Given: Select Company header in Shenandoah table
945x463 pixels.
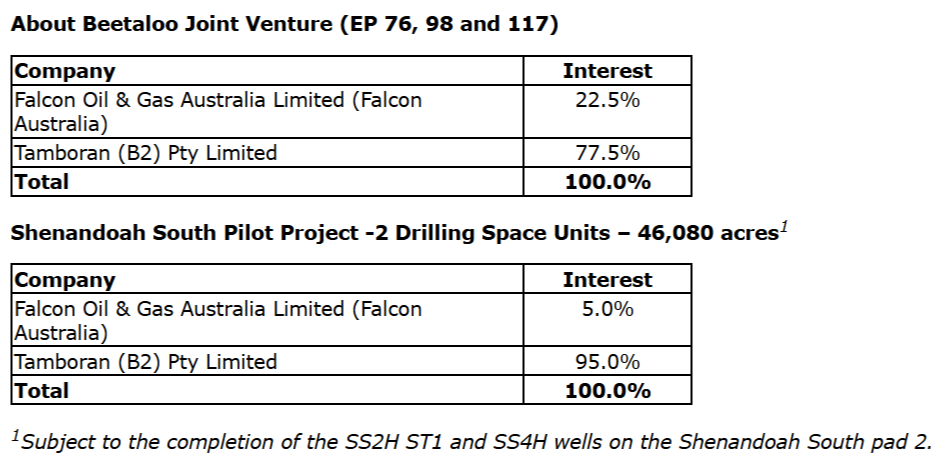Looking at the screenshot, I should (x=65, y=280).
